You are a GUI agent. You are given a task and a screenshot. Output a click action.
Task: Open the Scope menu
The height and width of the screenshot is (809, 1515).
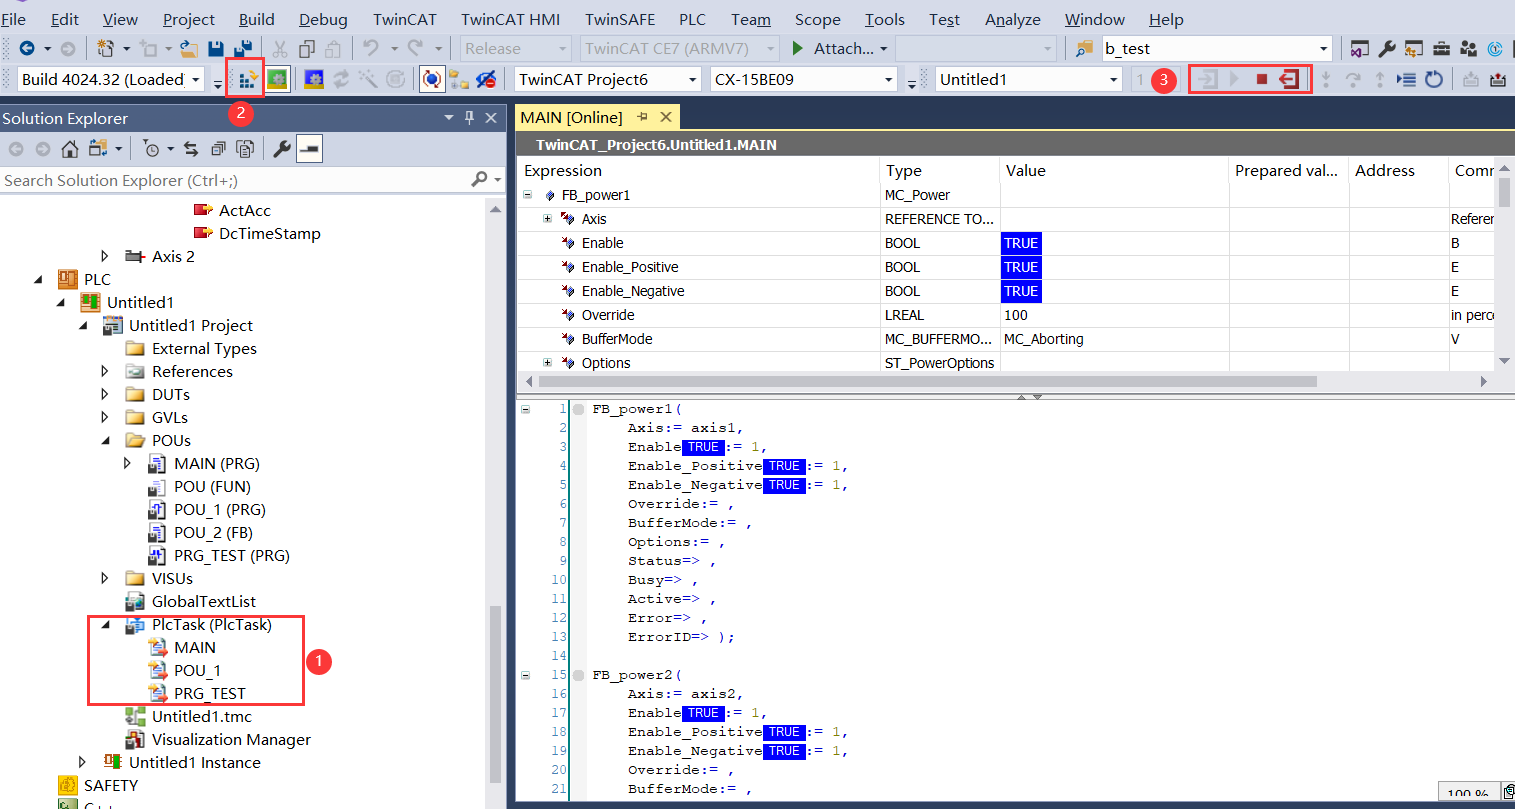[x=818, y=19]
